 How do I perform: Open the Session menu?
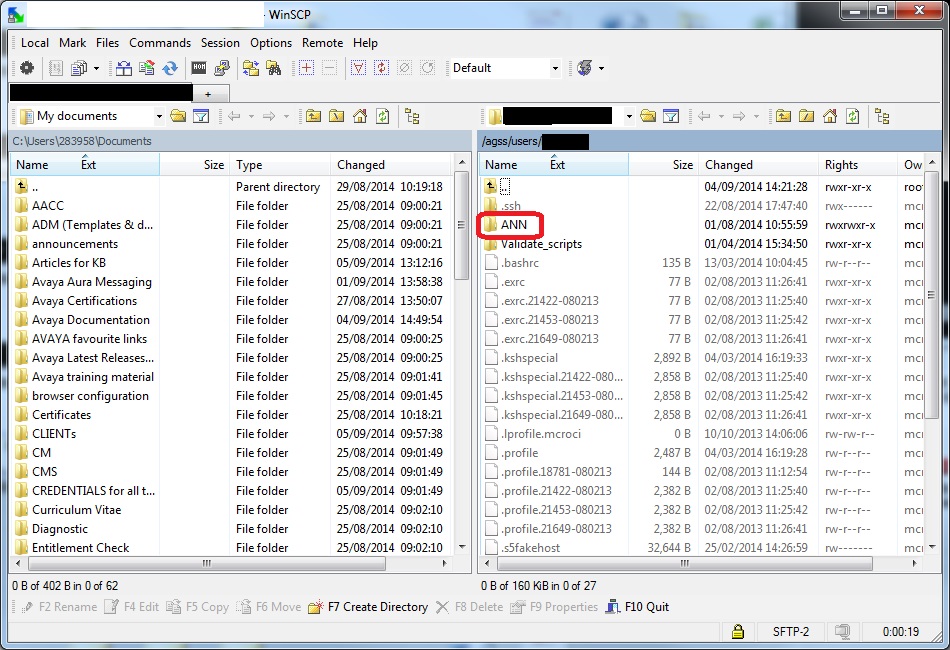220,43
